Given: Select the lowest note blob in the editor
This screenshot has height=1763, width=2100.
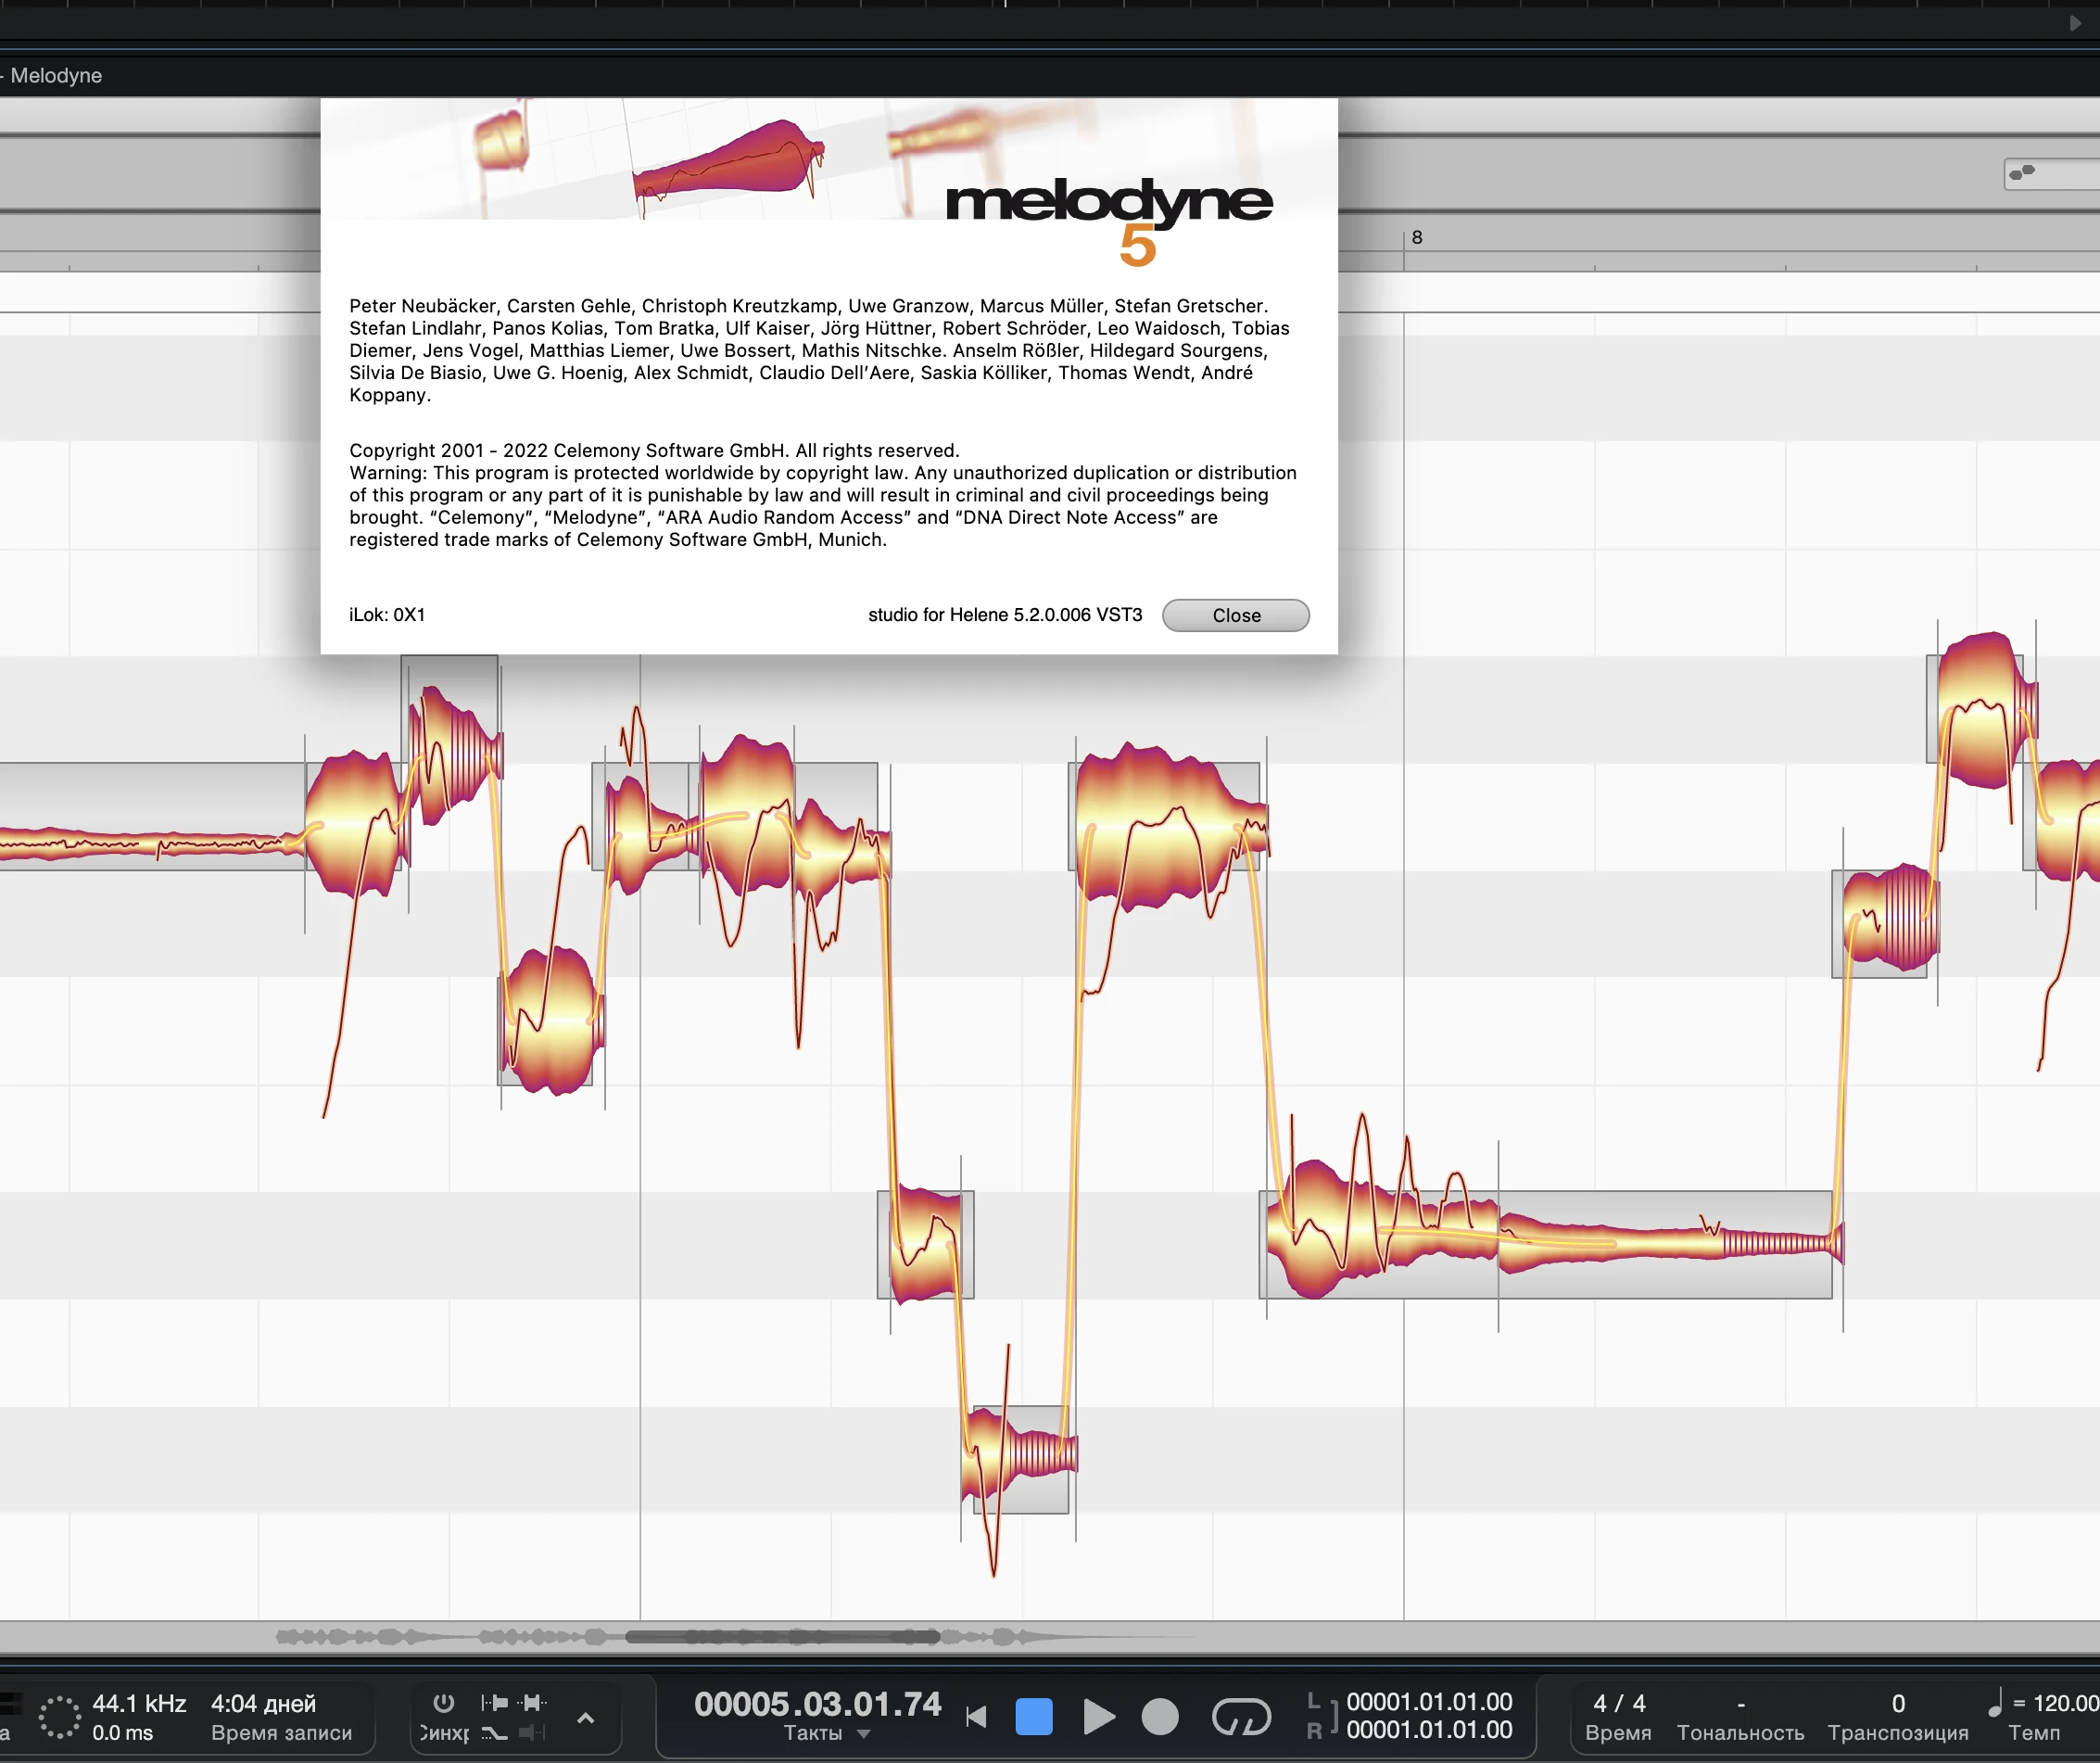Looking at the screenshot, I should (1019, 1453).
